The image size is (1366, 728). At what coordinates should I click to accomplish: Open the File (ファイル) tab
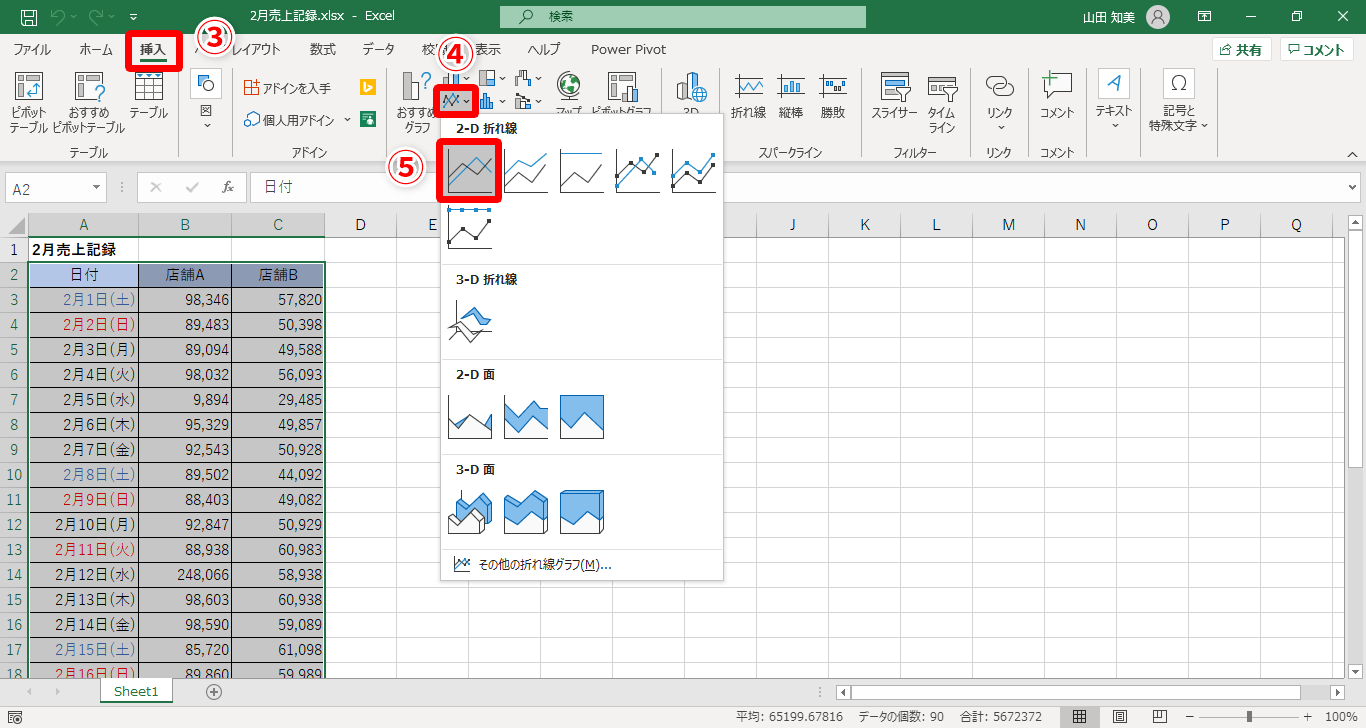32,50
